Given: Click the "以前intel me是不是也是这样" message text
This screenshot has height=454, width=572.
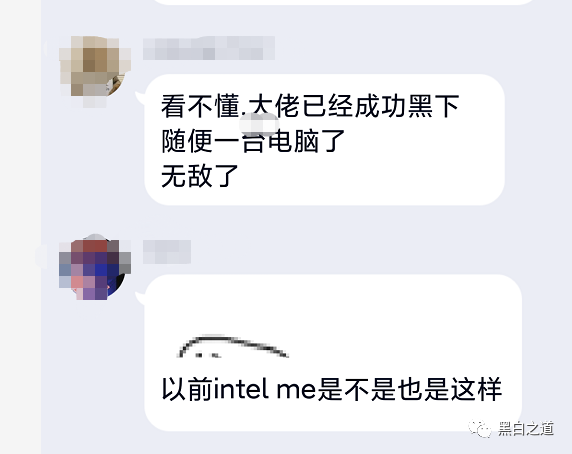Looking at the screenshot, I should point(332,389).
